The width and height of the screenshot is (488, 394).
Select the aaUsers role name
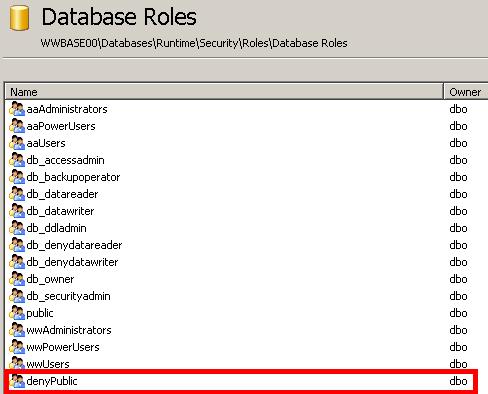point(46,143)
